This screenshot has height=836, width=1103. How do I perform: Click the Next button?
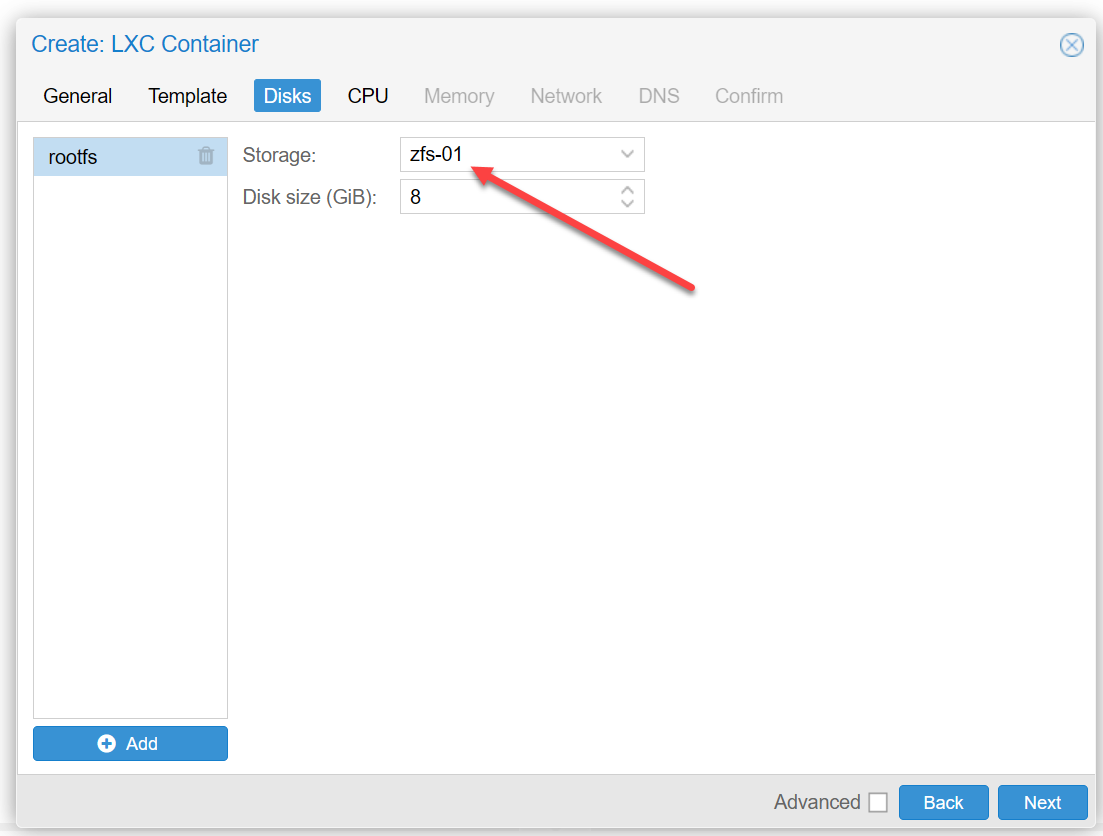tap(1043, 802)
